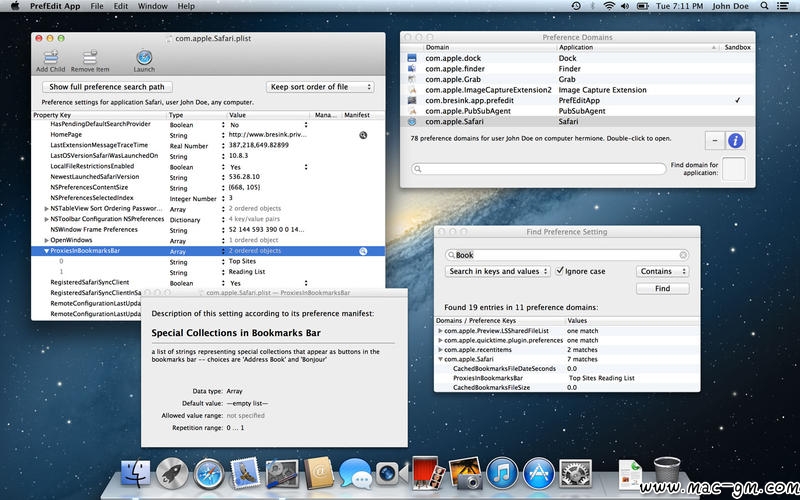This screenshot has width=800, height=500.
Task: Click the icon beside com.apple.ImageCaptureExtension2 domain
Action: coord(412,90)
